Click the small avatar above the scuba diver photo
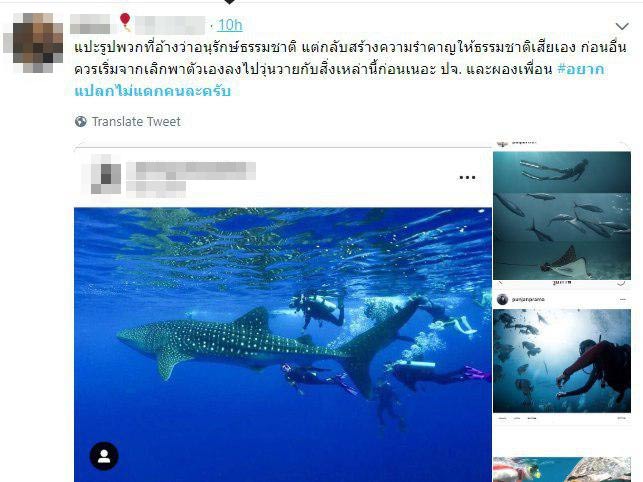 click(502, 299)
